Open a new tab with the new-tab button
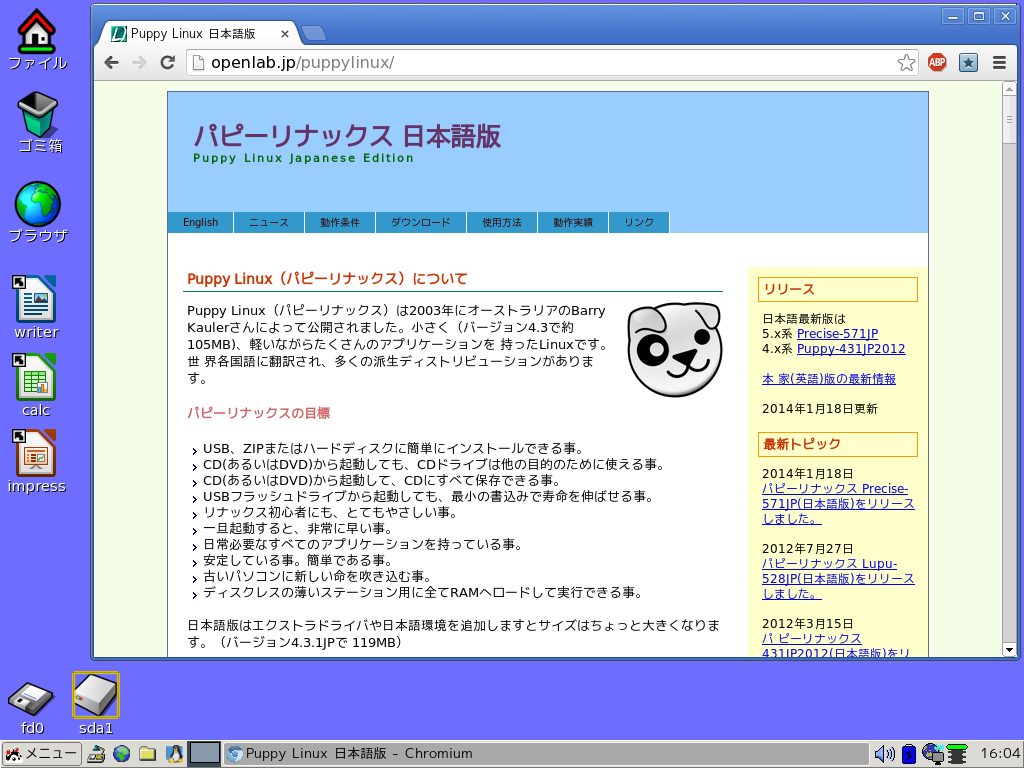Viewport: 1024px width, 768px height. point(314,33)
